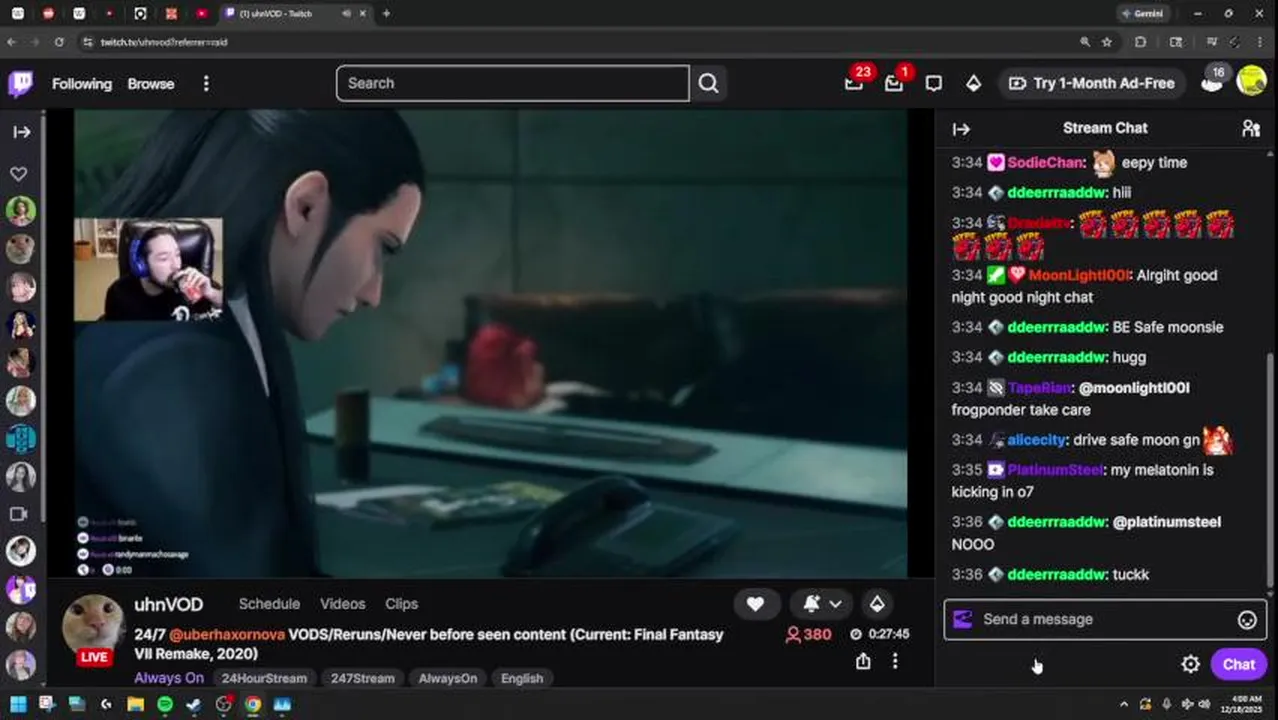Click the Chrome zoom magnifier in the address bar
Screen dimensions: 1278x720
coord(1085,42)
